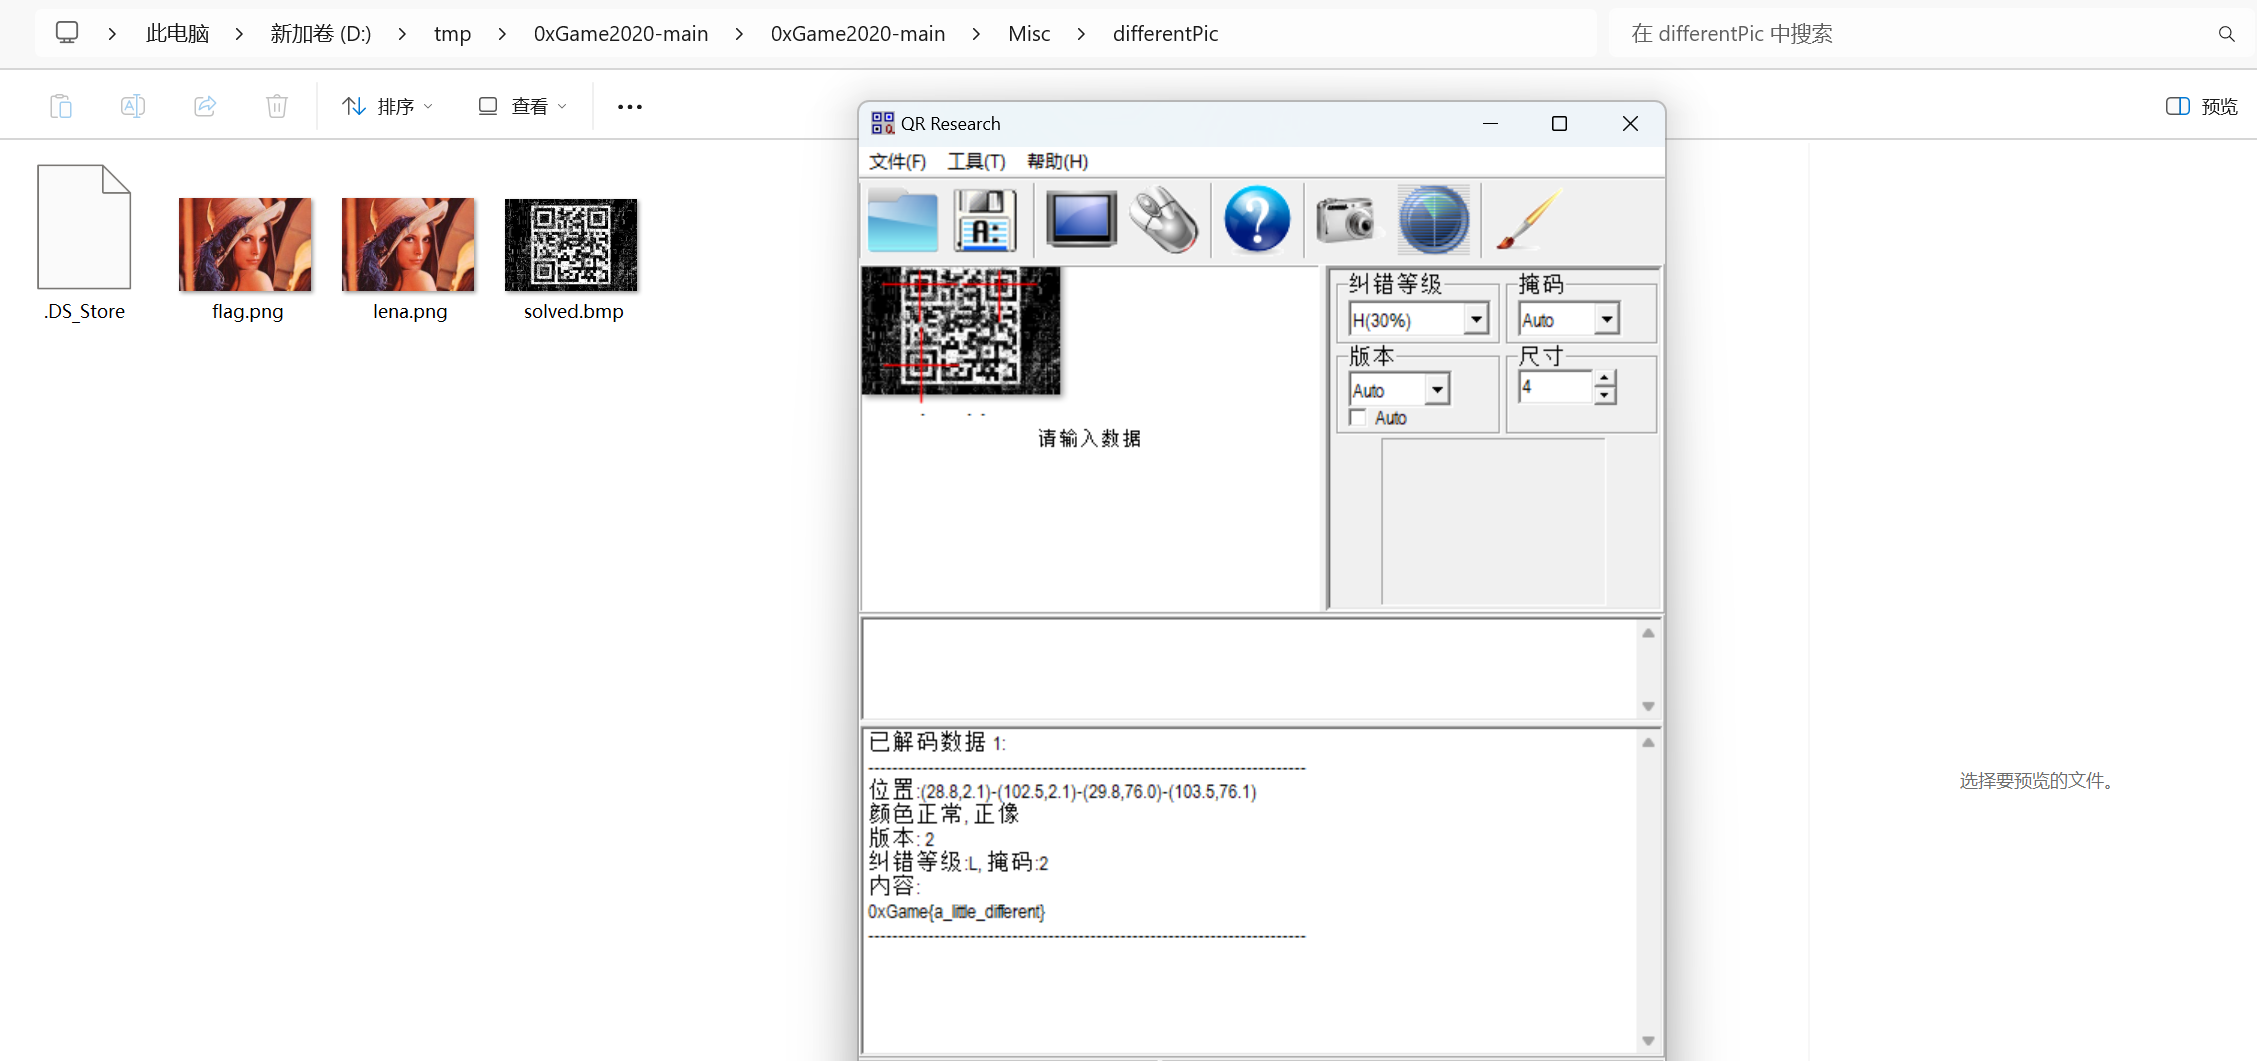Image resolution: width=2257 pixels, height=1061 pixels.
Task: Select the flag.png thumbnail
Action: 246,244
